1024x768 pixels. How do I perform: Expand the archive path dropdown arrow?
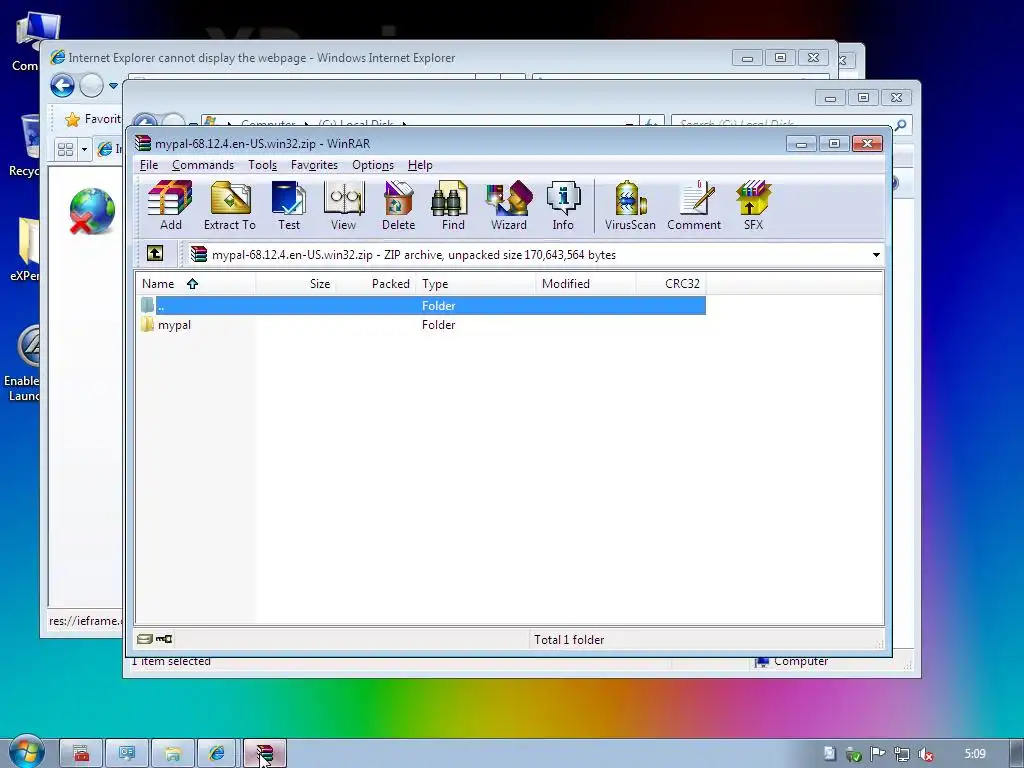tap(876, 255)
